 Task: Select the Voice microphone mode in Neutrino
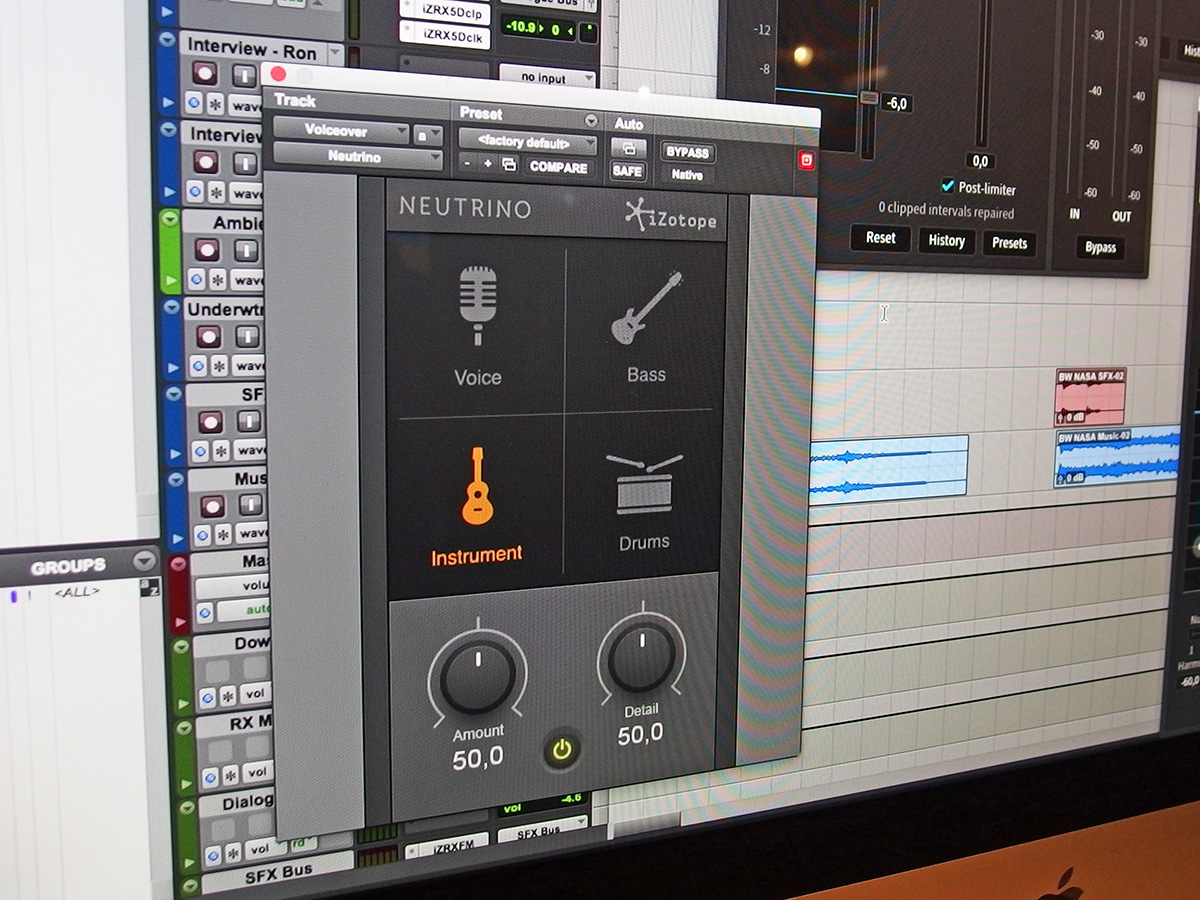(x=478, y=327)
